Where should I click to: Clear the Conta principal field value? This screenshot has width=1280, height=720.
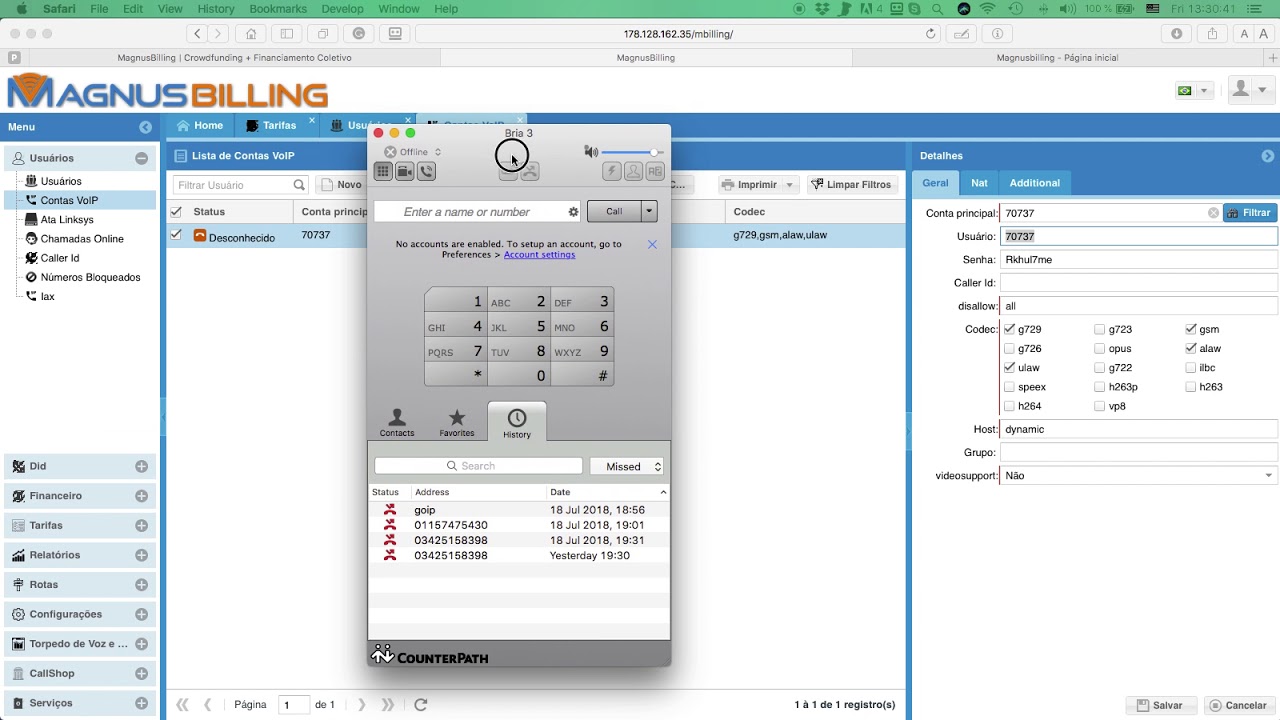pyautogui.click(x=1213, y=213)
